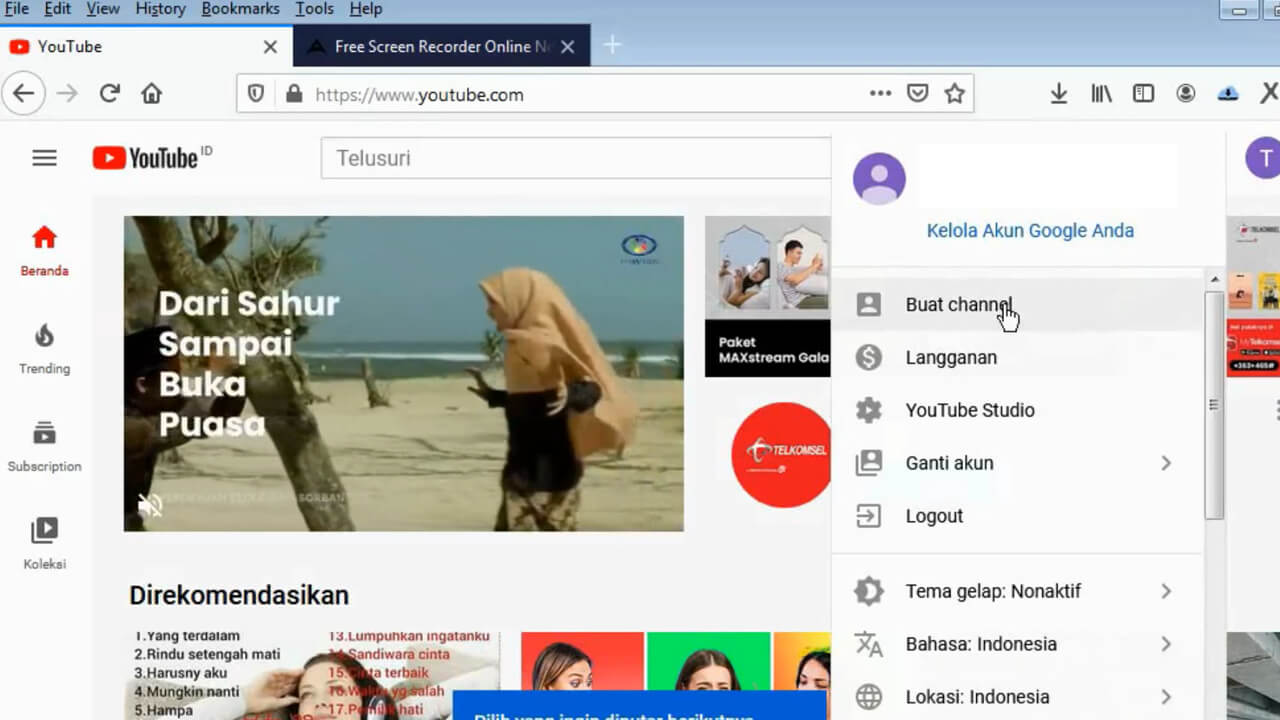Go to the browser Home page
This screenshot has height=720, width=1280.
(151, 94)
